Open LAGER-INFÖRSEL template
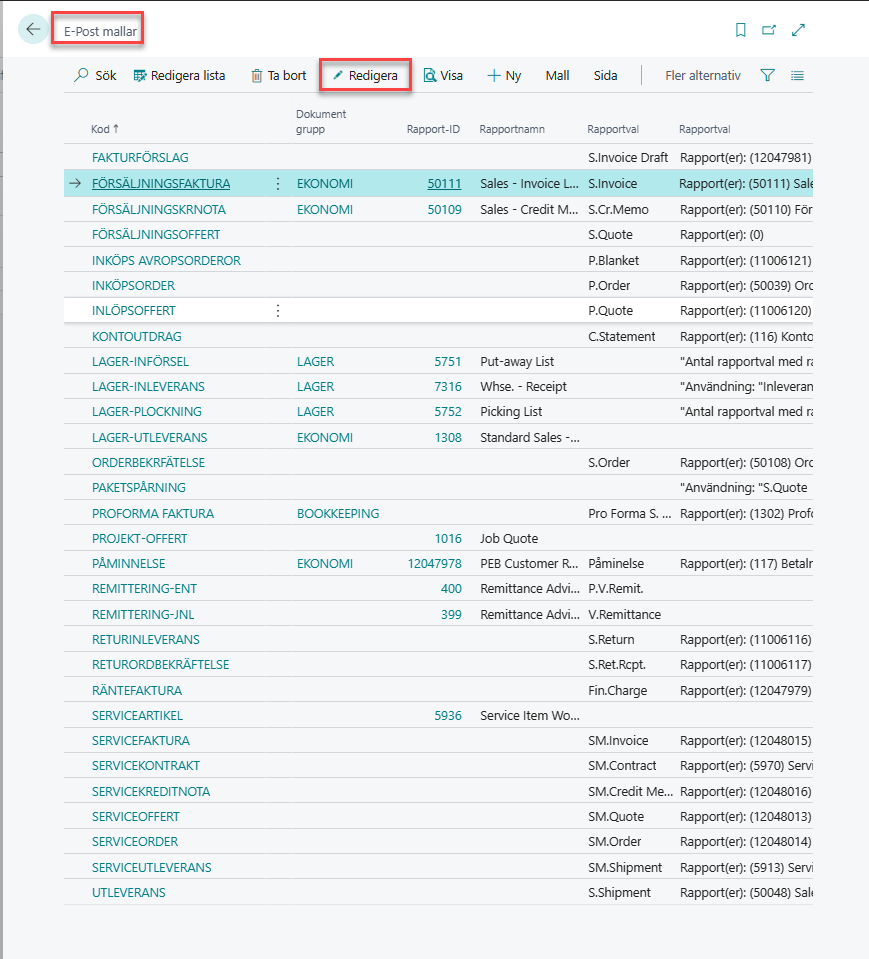The width and height of the screenshot is (869, 959). 141,361
